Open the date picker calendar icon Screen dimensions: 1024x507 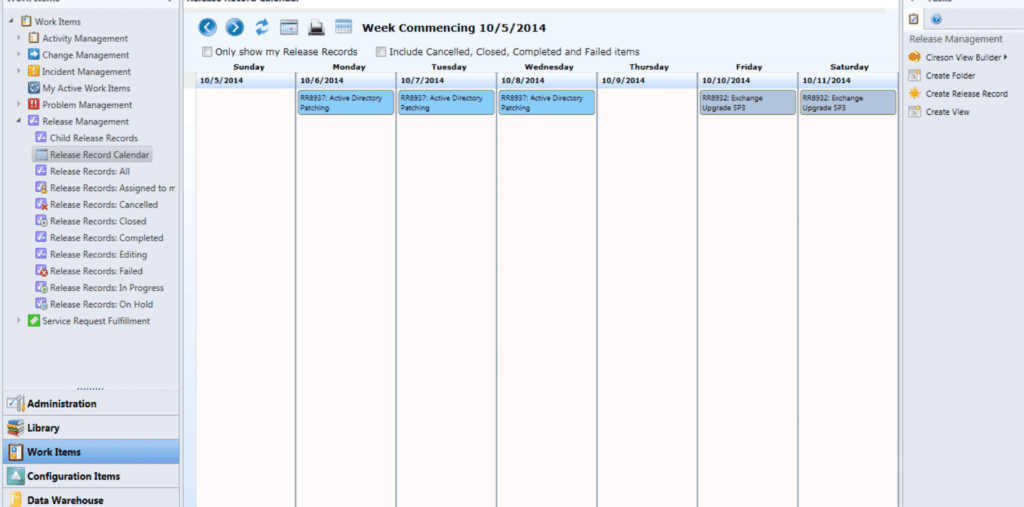289,27
